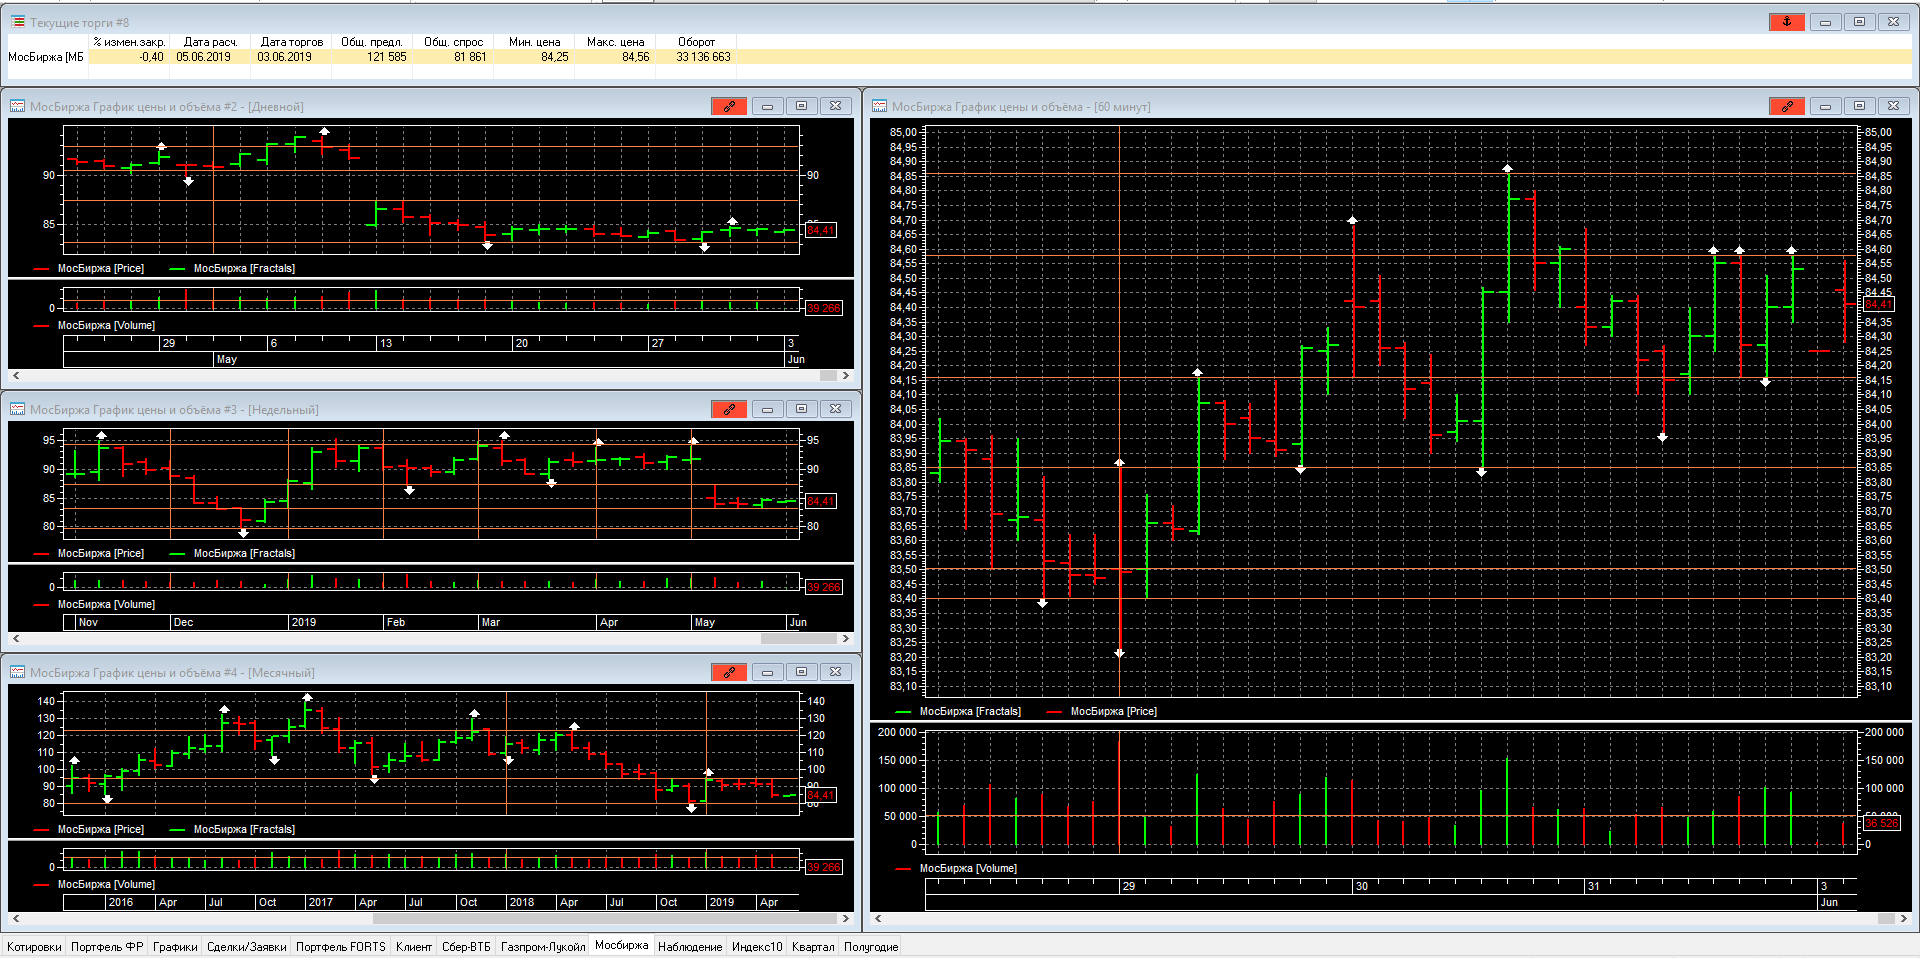Click the % измен.закр. column header
The image size is (1920, 958).
(x=129, y=42)
